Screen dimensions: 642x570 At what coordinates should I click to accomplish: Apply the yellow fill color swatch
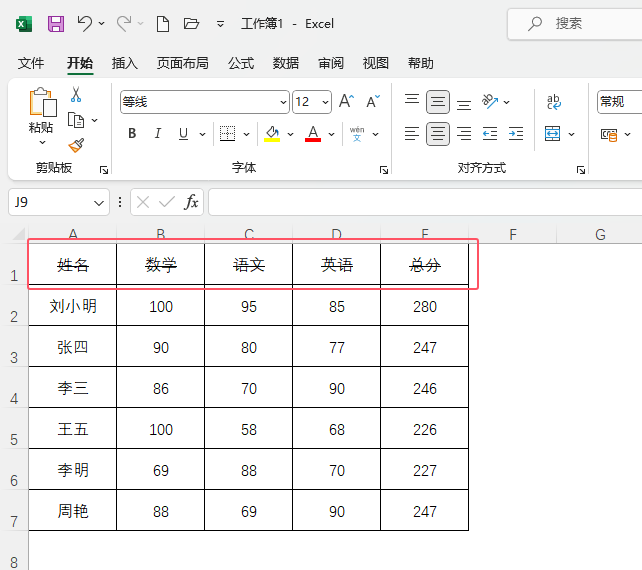(272, 133)
